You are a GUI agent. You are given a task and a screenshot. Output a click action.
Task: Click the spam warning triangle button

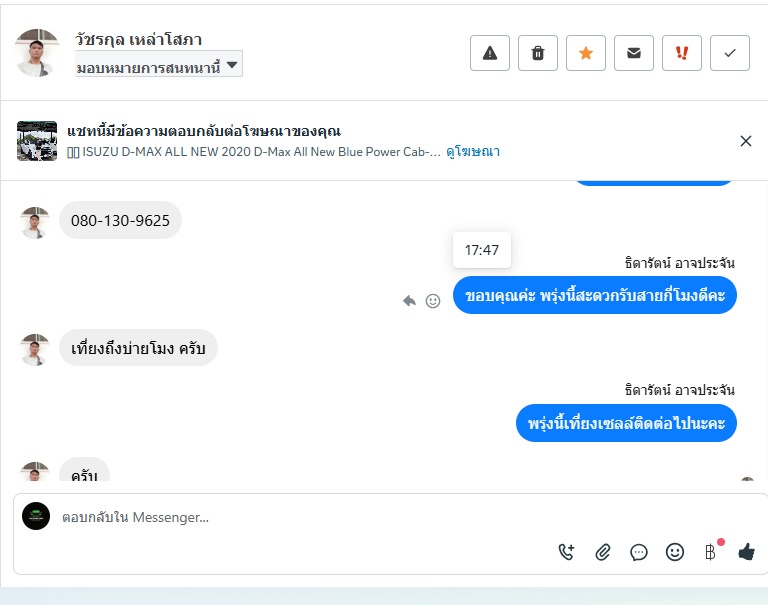tap(490, 53)
